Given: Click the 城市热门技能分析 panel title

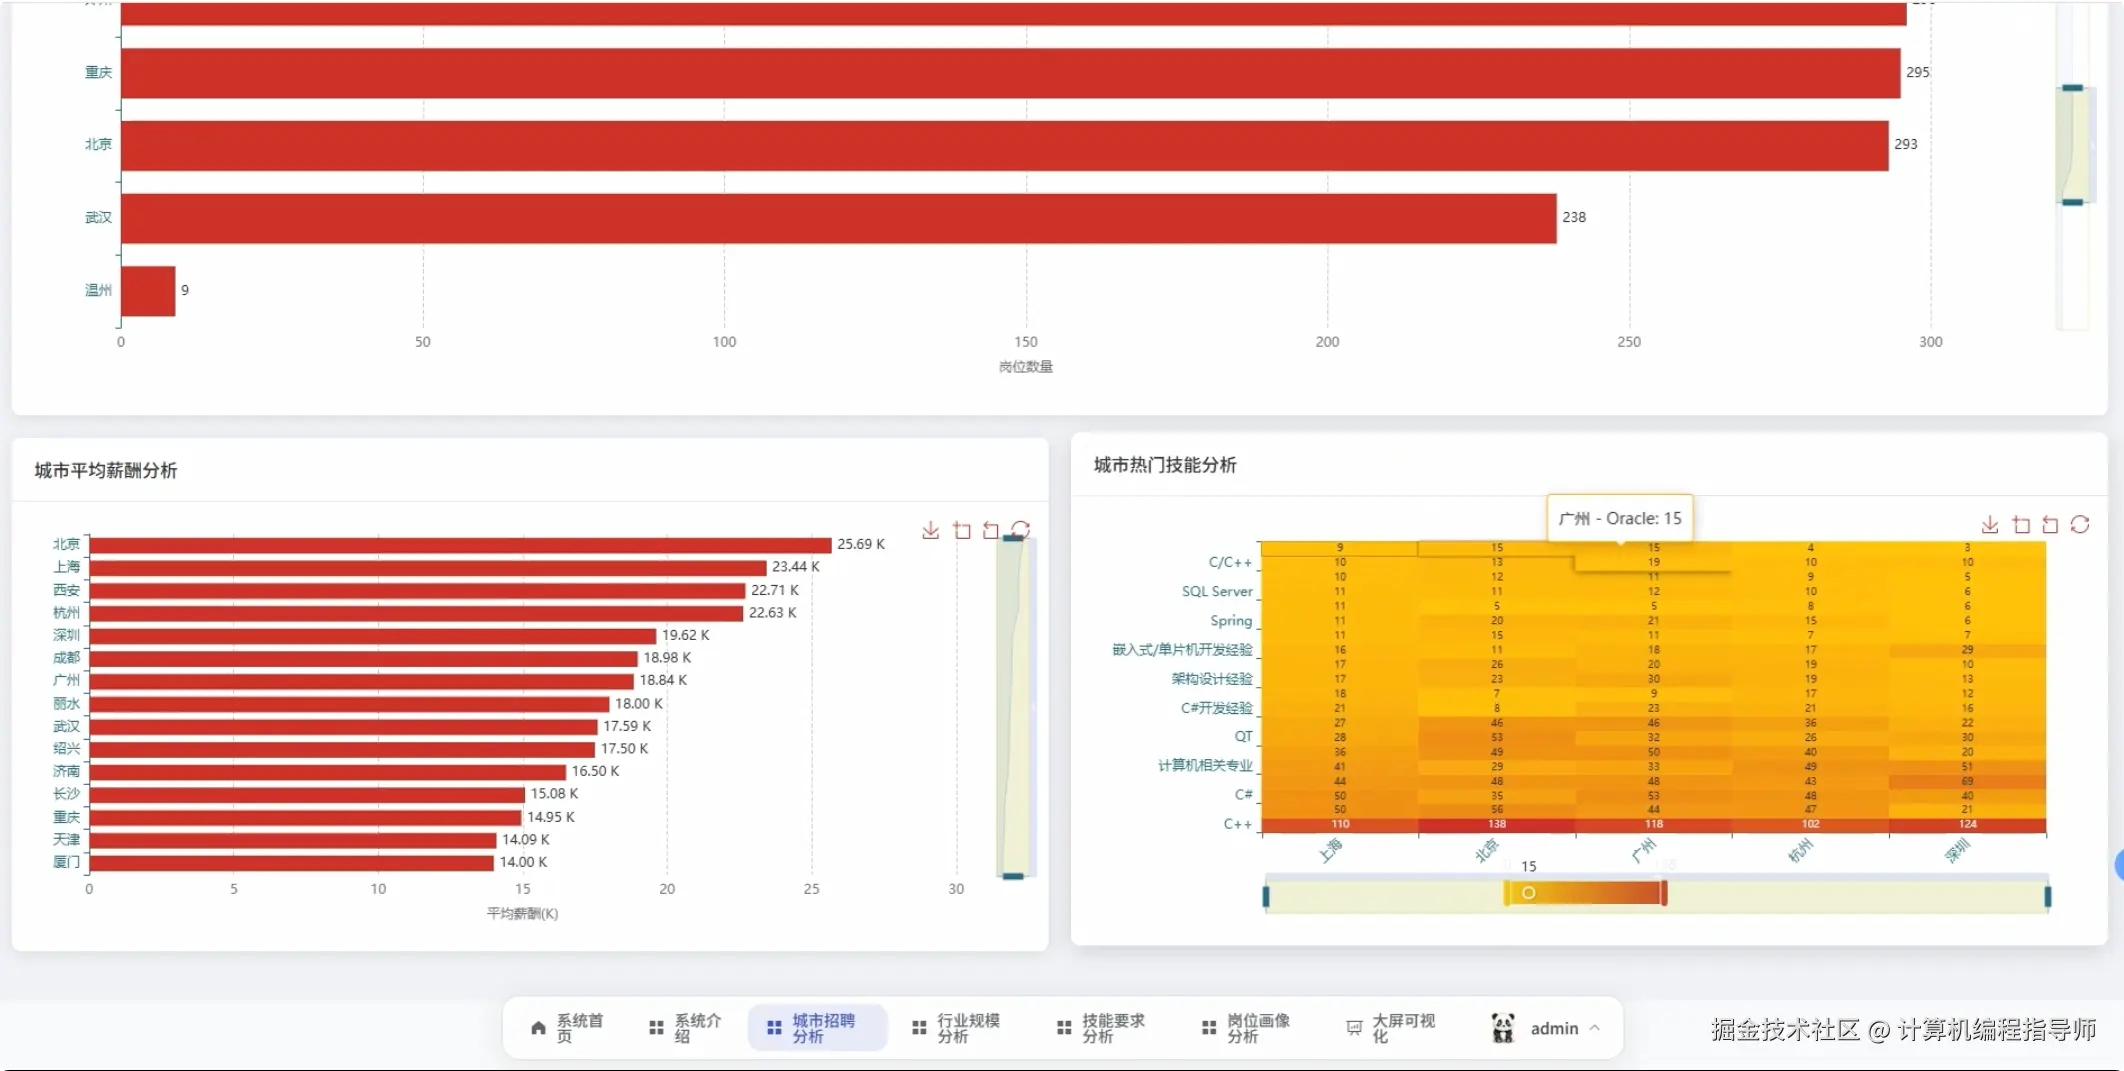Looking at the screenshot, I should tap(1165, 465).
